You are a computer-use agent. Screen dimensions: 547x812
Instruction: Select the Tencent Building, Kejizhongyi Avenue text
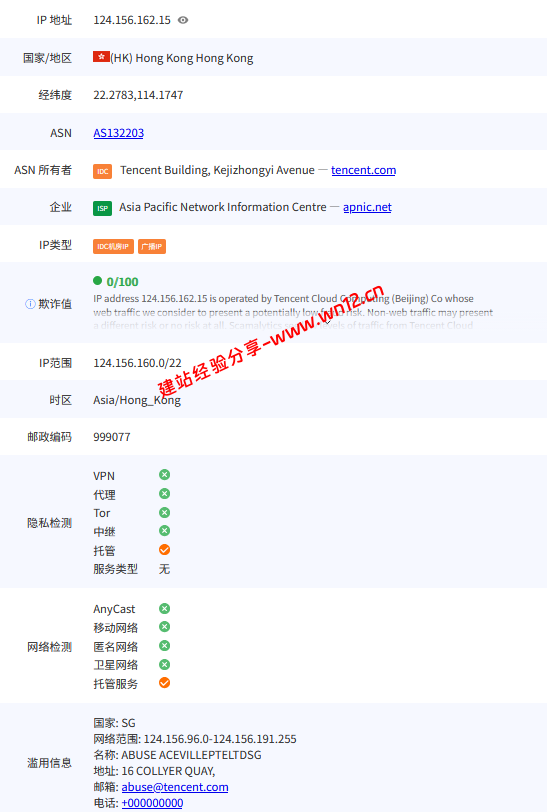tap(218, 170)
